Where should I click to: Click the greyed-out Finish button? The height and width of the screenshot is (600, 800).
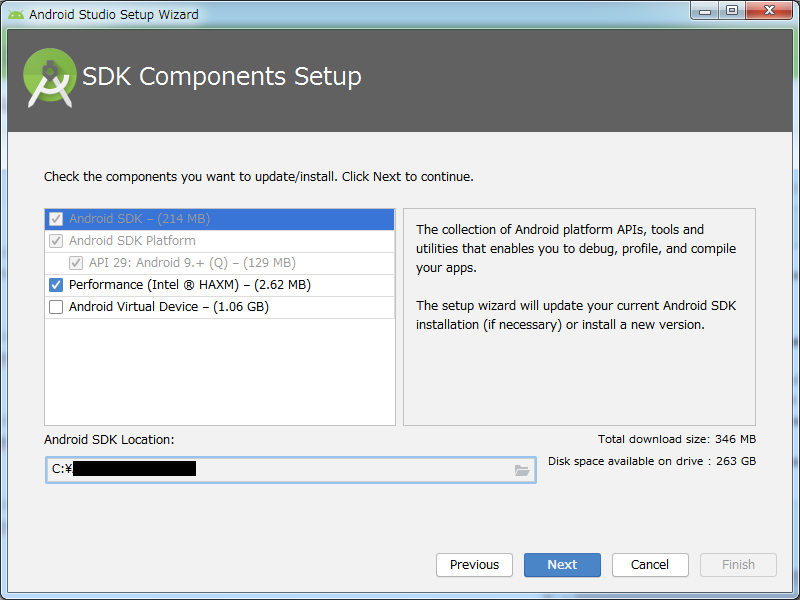click(x=738, y=565)
